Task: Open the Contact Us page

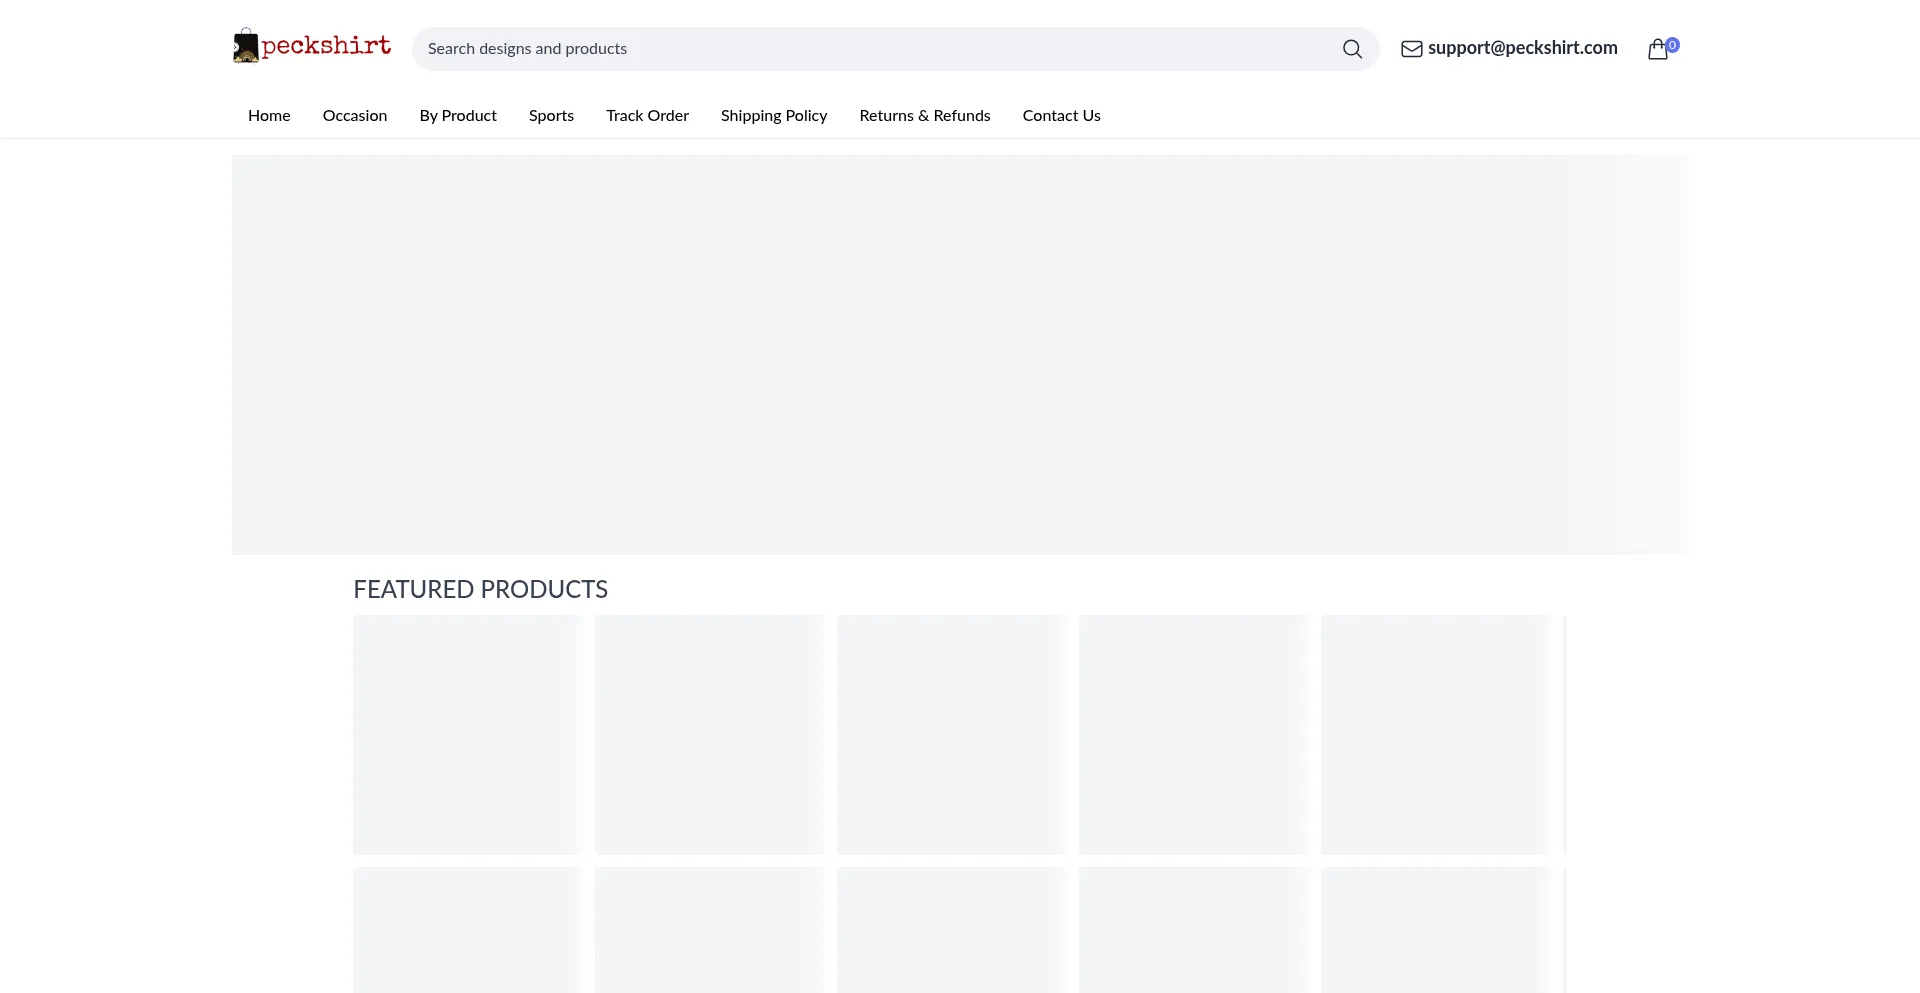Action: (x=1061, y=116)
